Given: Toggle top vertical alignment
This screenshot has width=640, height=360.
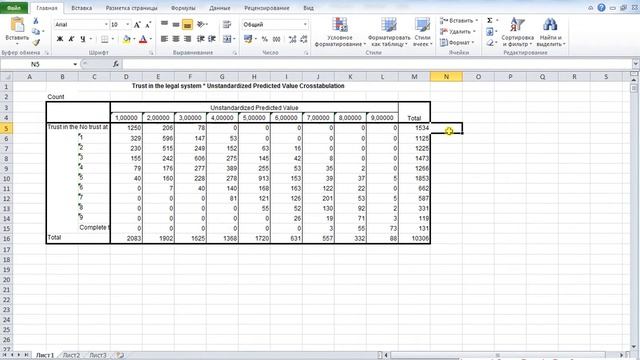Looking at the screenshot, I should [x=164, y=24].
